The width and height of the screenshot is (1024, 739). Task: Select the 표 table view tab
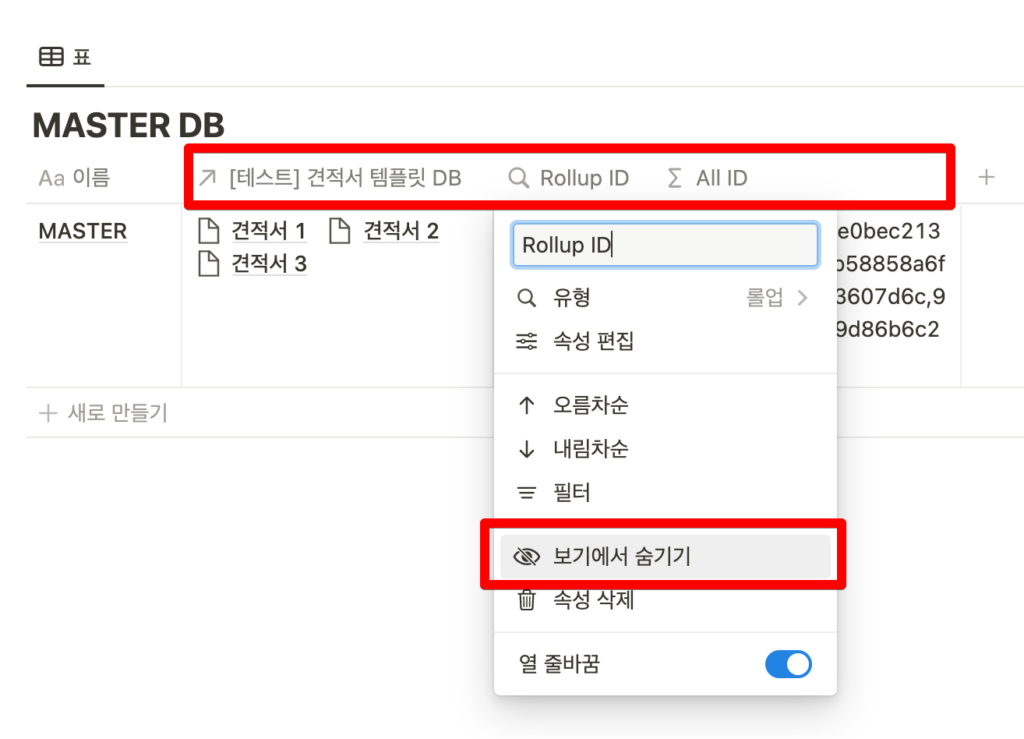click(64, 57)
